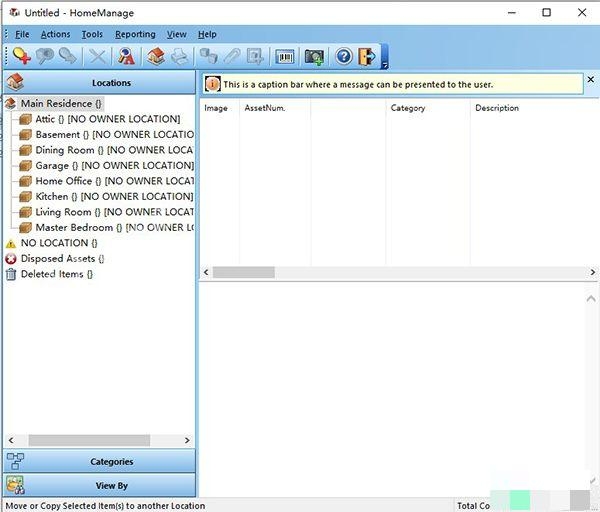Select the Master Bedroom location
The width and height of the screenshot is (600, 512).
click(x=114, y=228)
